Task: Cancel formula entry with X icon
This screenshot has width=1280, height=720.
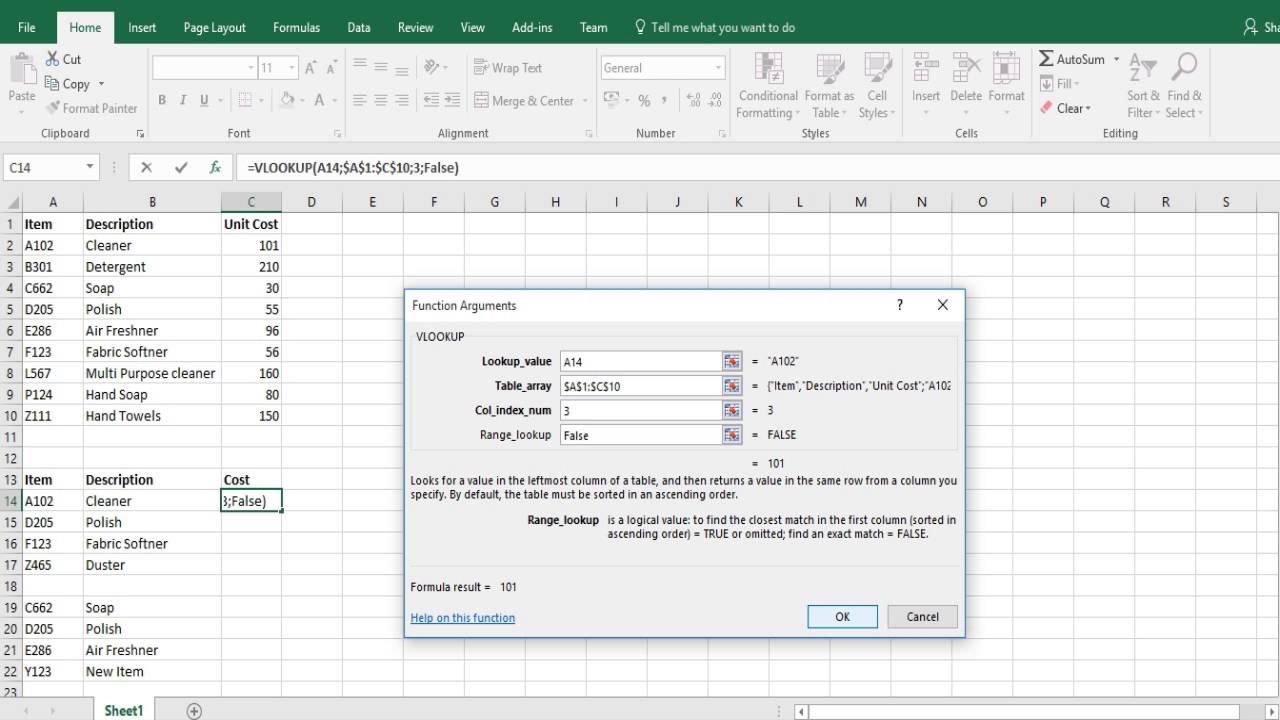Action: click(147, 168)
